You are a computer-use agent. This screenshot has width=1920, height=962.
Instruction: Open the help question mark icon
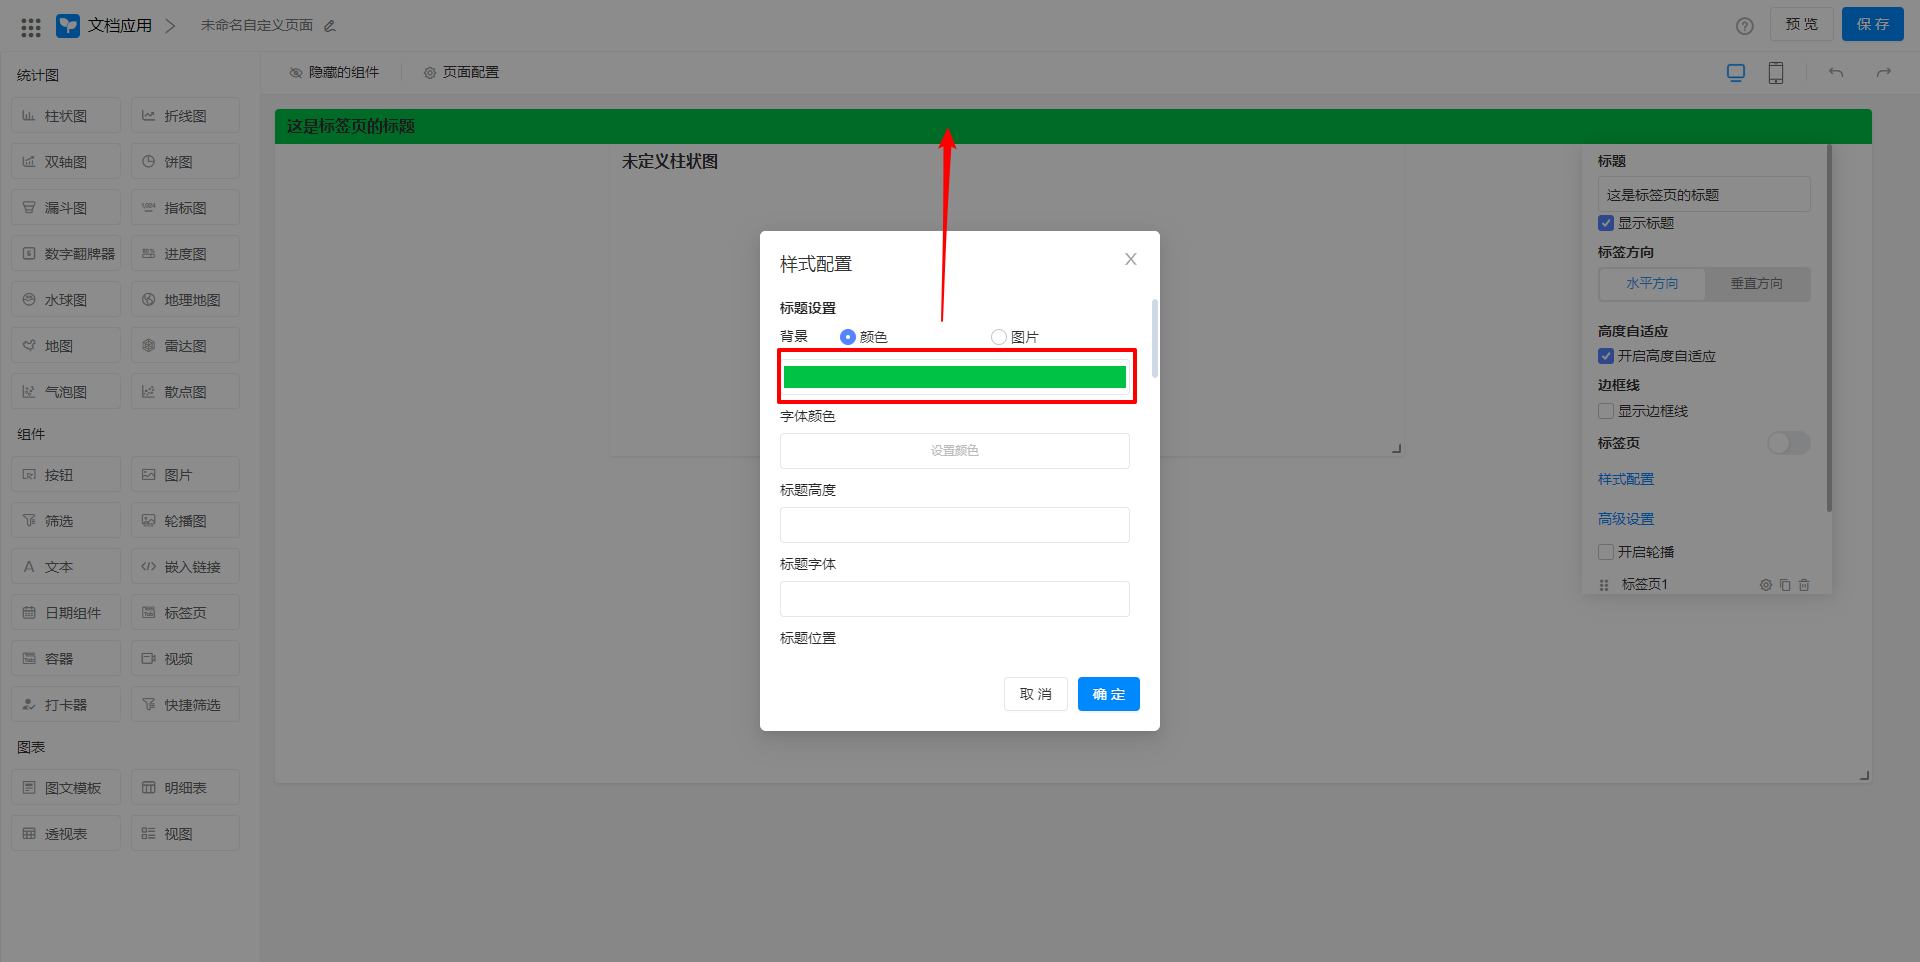1744,26
